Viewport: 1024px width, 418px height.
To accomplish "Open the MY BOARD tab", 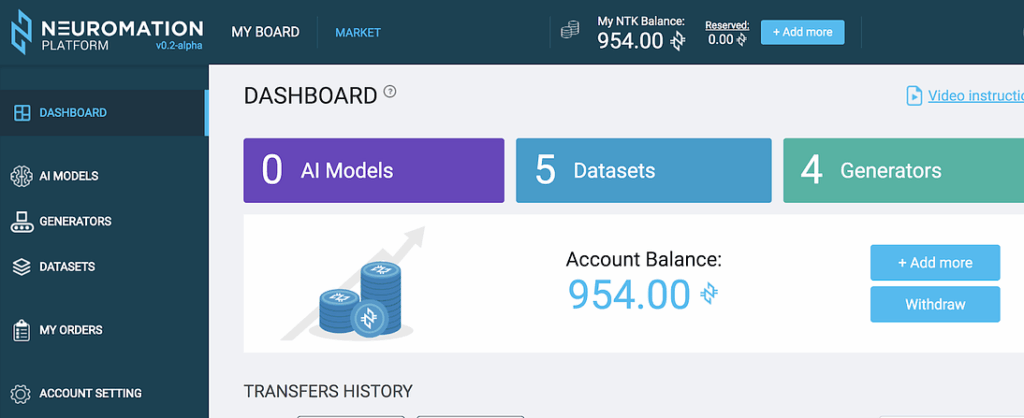I will coord(265,32).
